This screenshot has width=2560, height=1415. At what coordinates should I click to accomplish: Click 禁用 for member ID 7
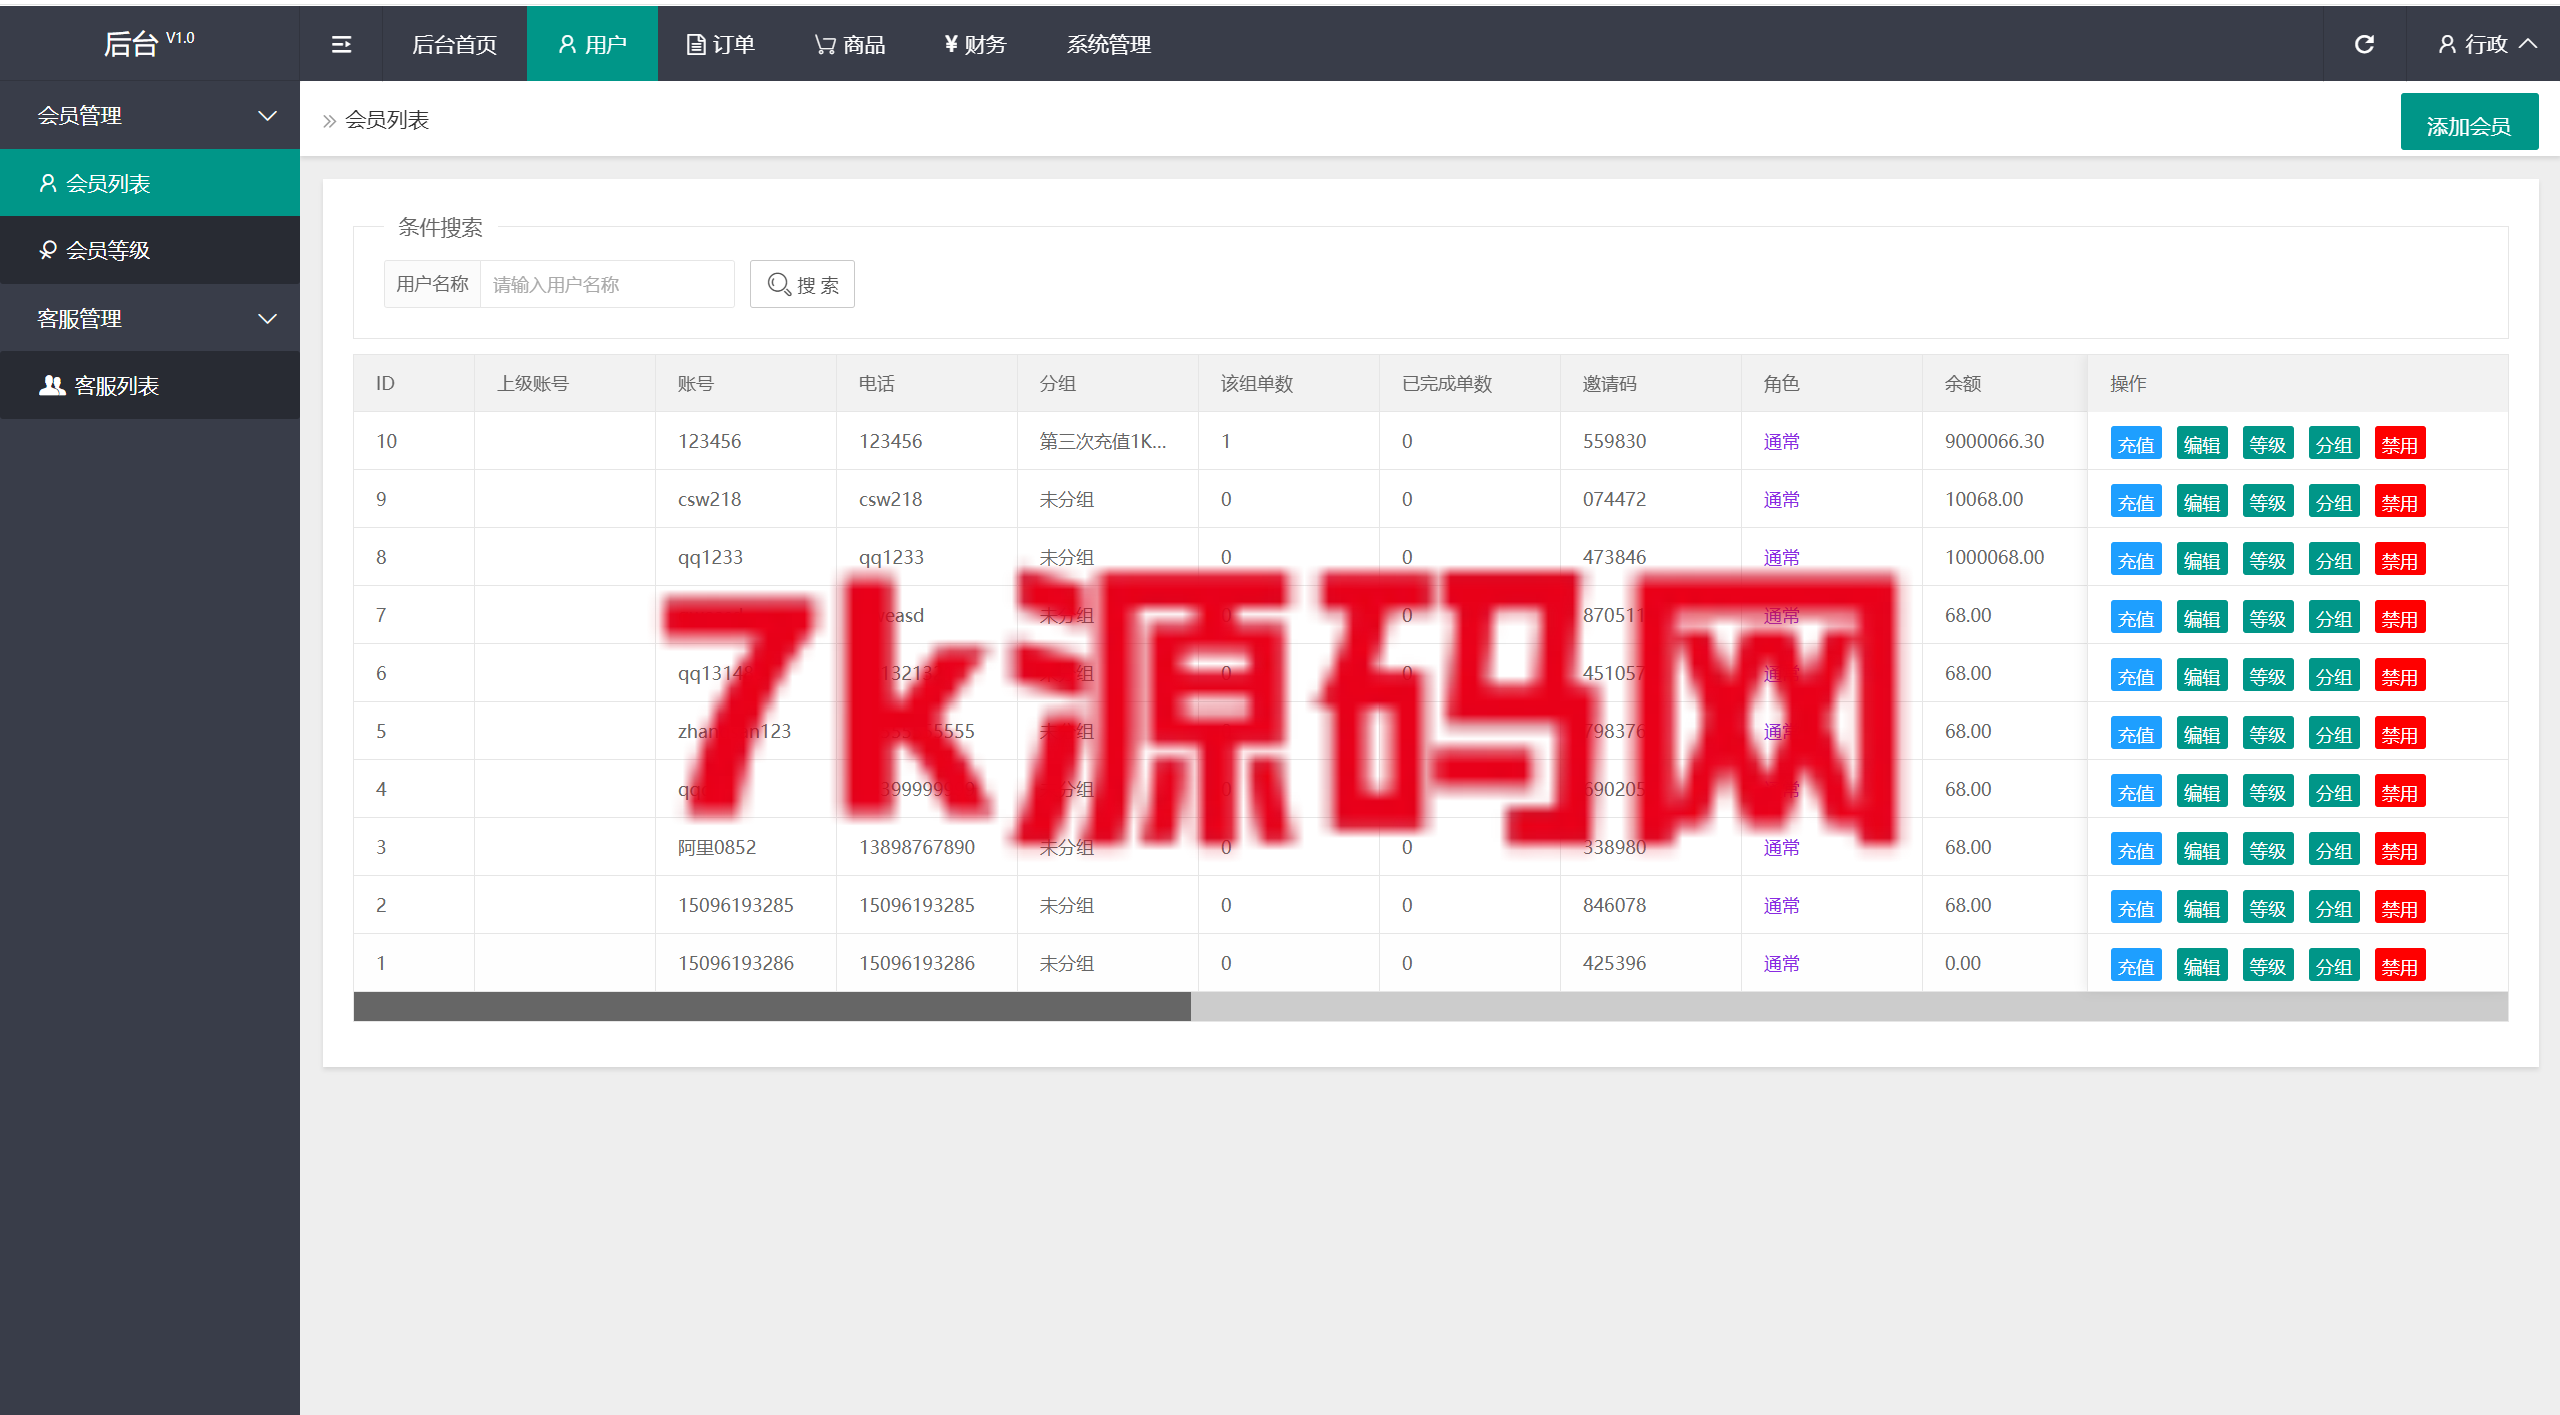(2400, 618)
